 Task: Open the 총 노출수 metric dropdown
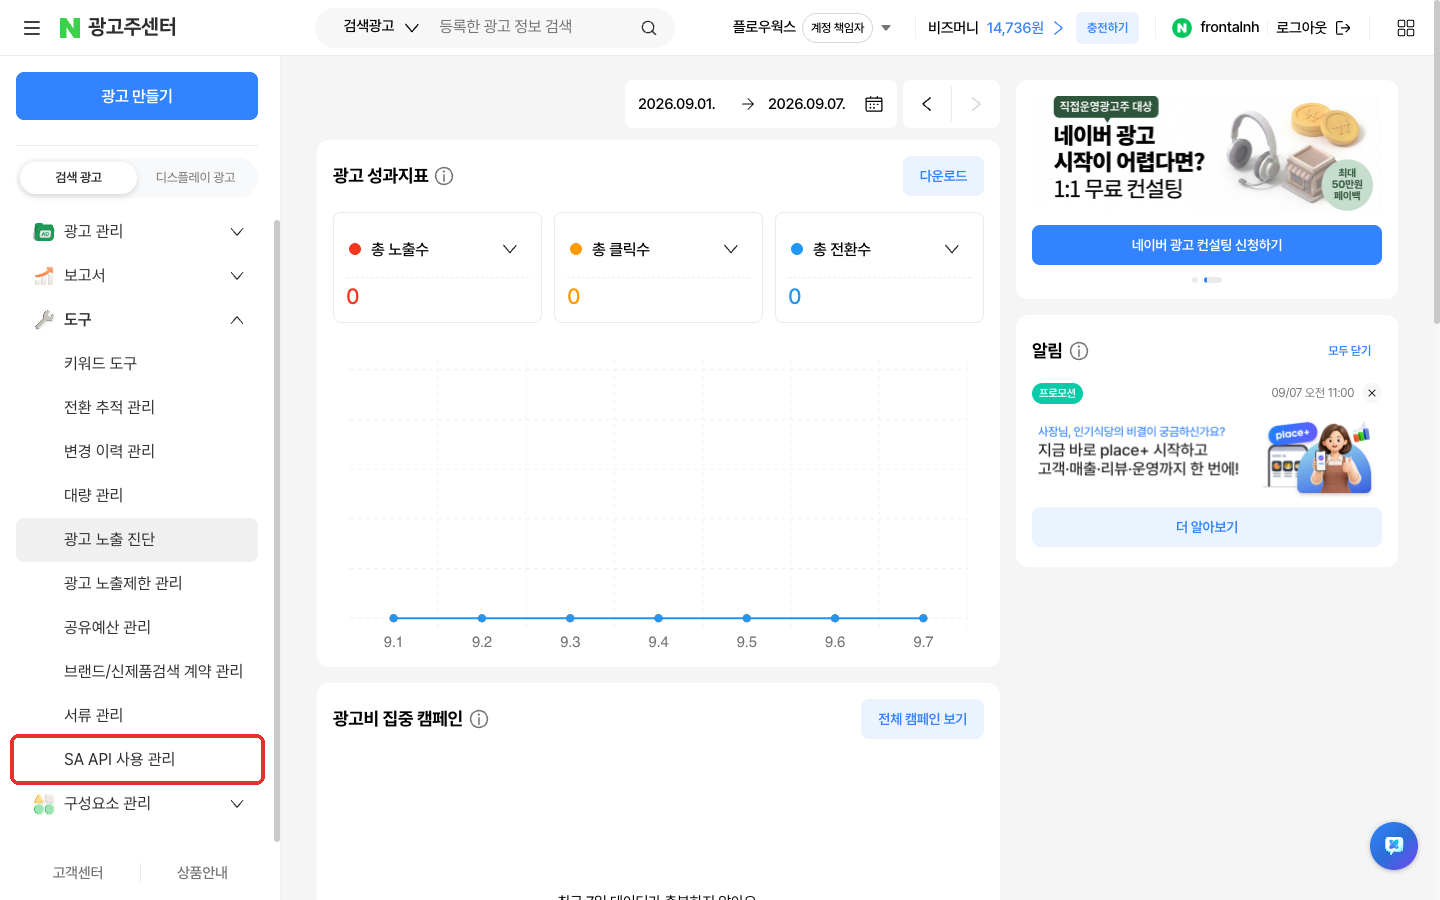[x=510, y=249]
